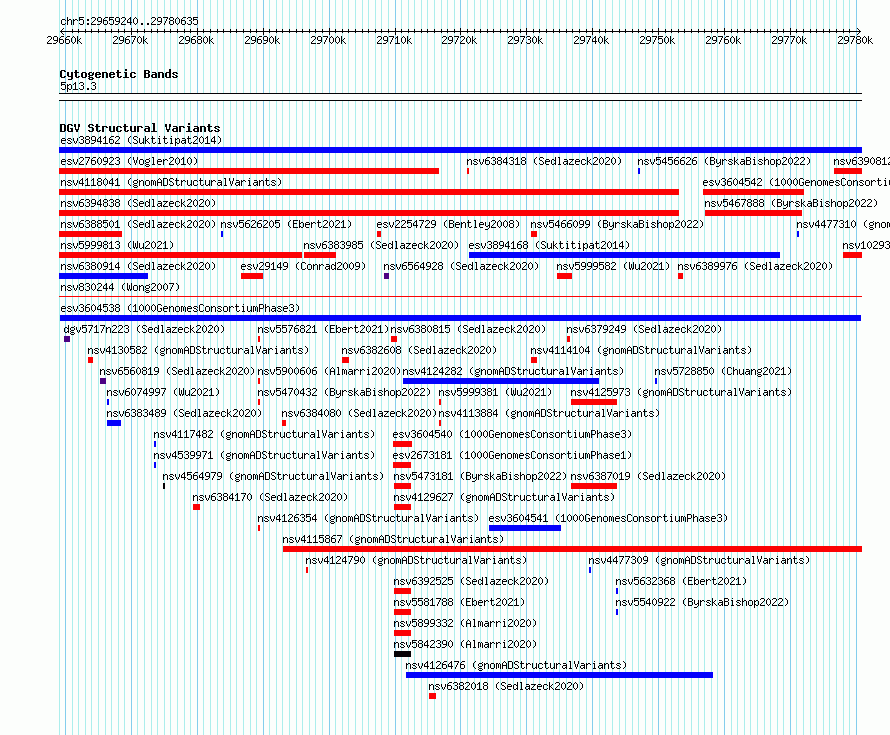Open nsv4126354 gnomAD variant label
The height and width of the screenshot is (735, 890).
[368, 518]
